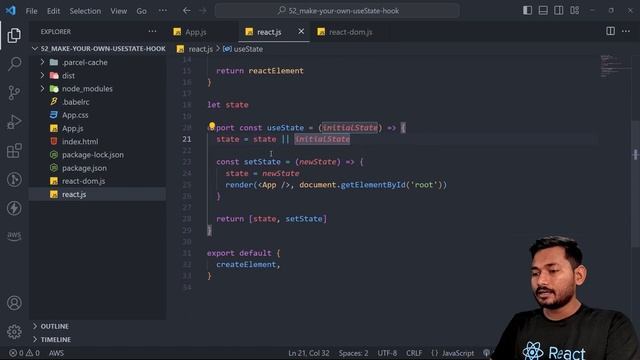Screen dimensions: 640x360
Task: Open the File menu
Action: coord(31,11)
